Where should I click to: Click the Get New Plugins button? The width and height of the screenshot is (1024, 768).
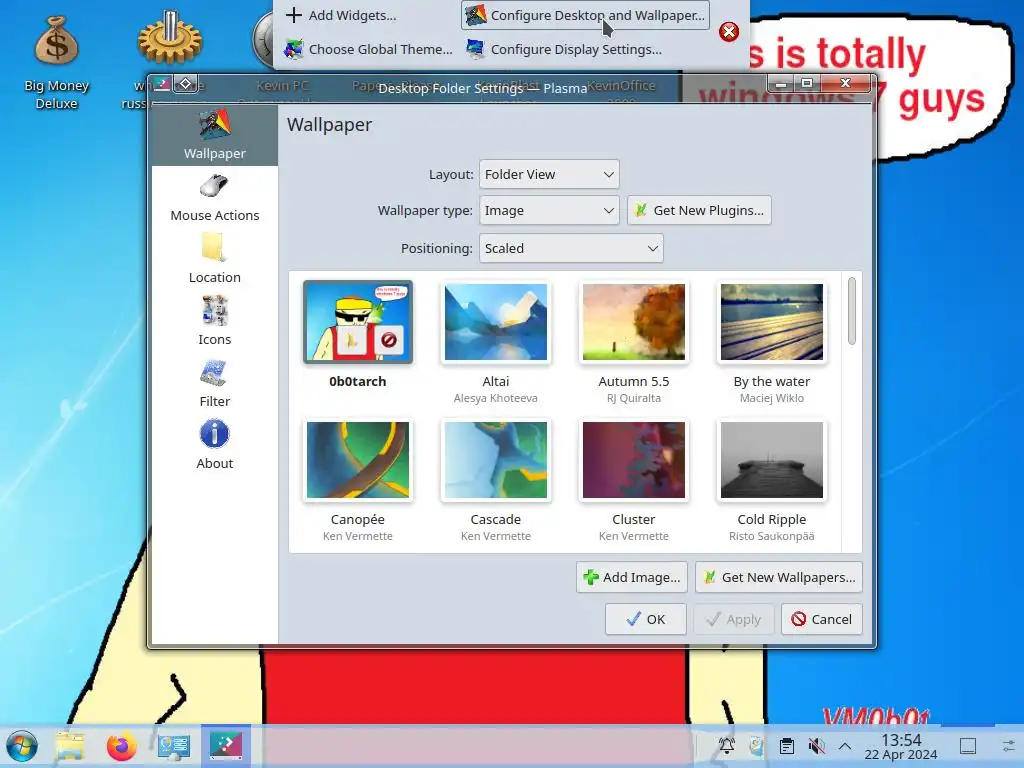(x=699, y=210)
